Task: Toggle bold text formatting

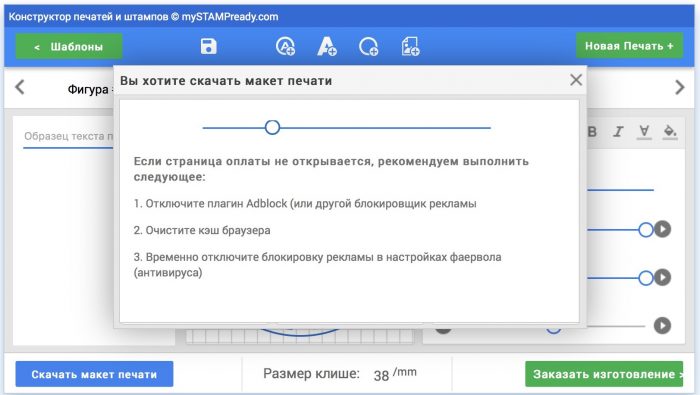Action: coord(592,132)
